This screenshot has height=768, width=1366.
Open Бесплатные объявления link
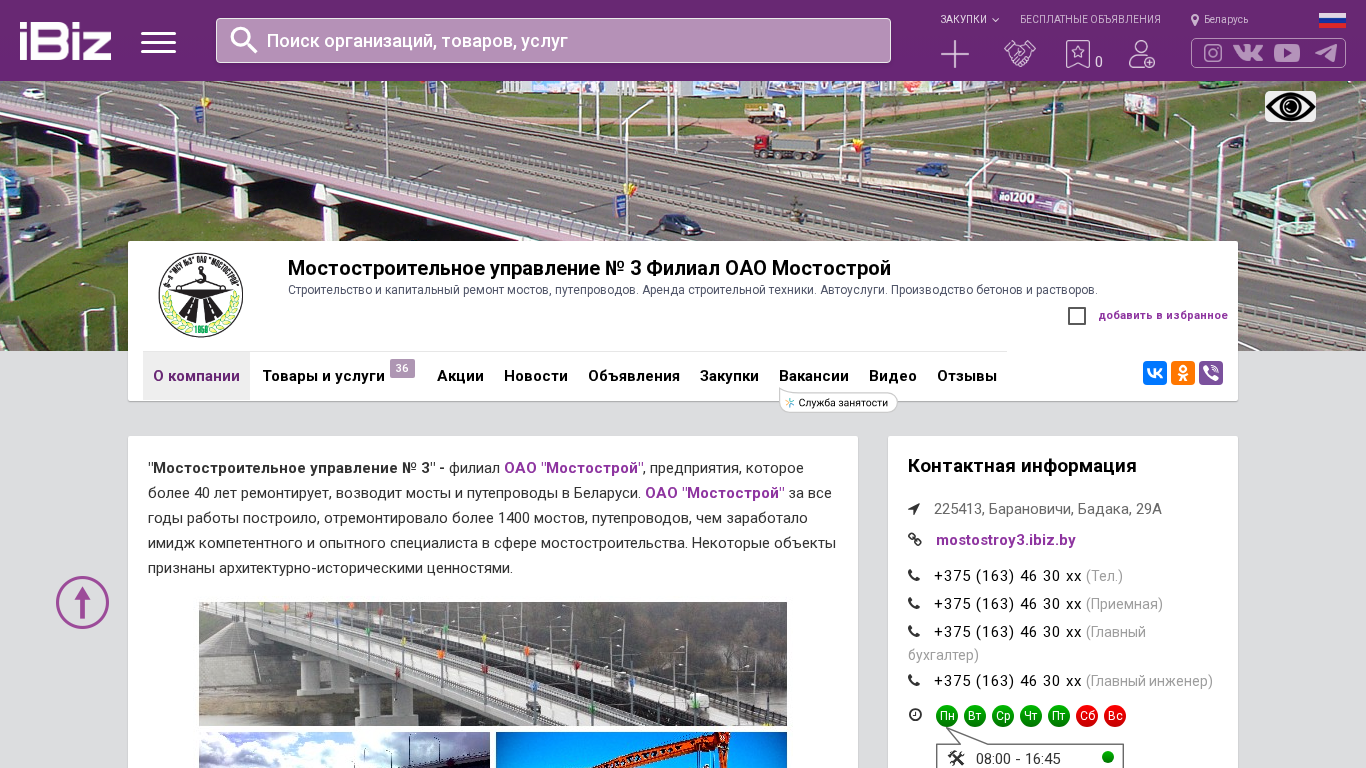[x=1090, y=20]
